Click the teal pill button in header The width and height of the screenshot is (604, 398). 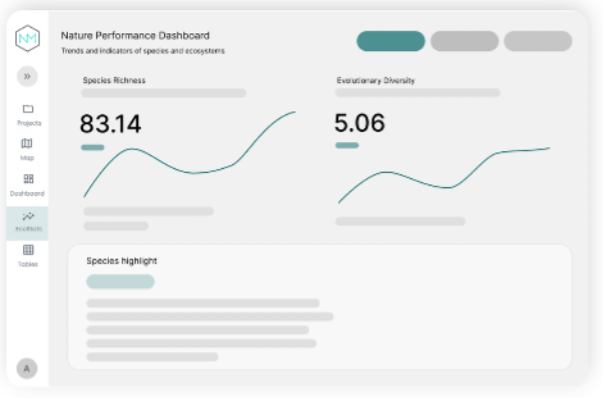(391, 41)
